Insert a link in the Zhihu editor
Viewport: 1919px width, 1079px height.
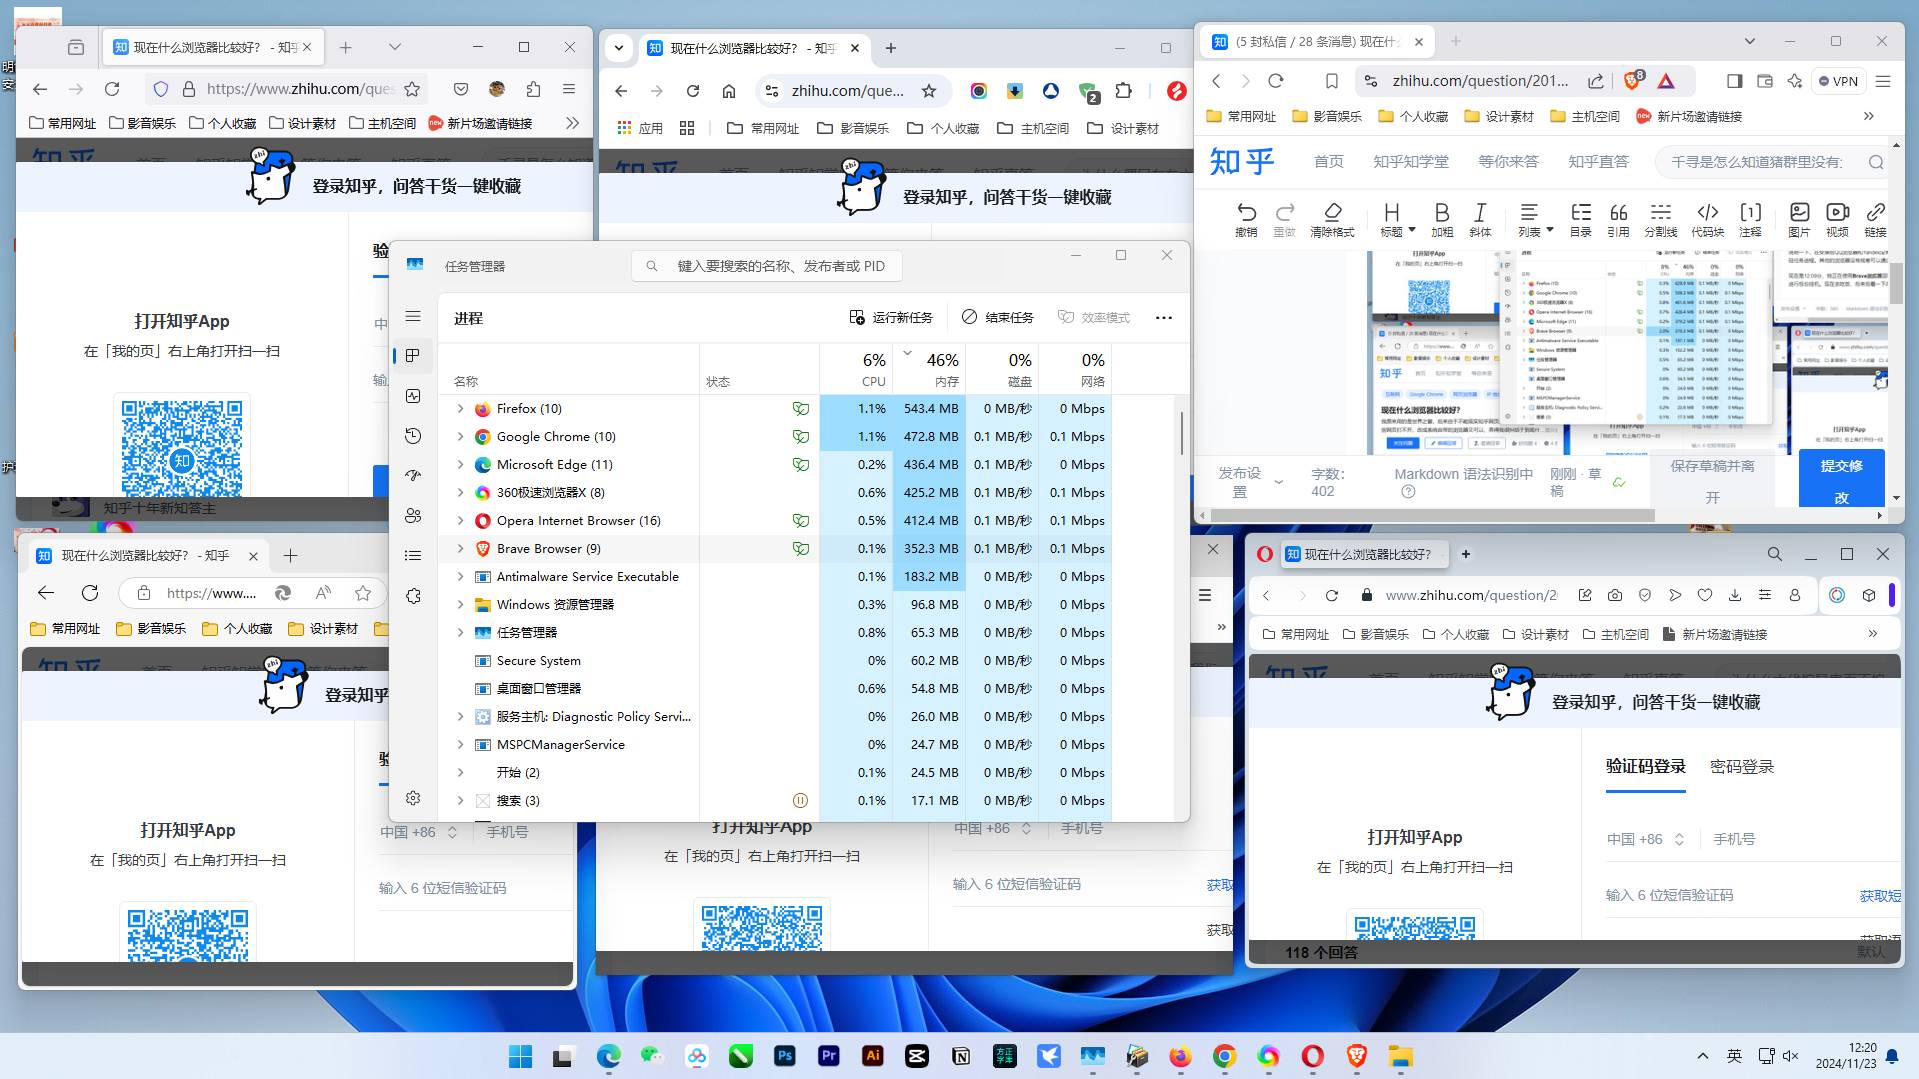1875,219
